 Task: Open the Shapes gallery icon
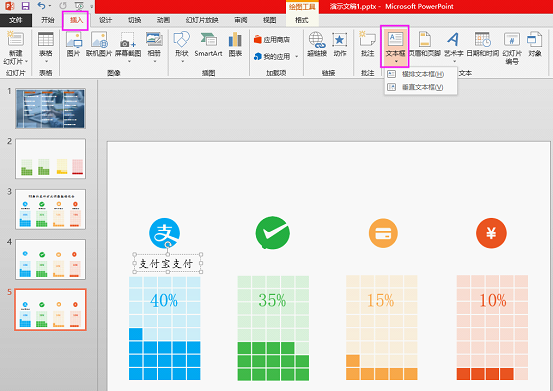pyautogui.click(x=182, y=39)
